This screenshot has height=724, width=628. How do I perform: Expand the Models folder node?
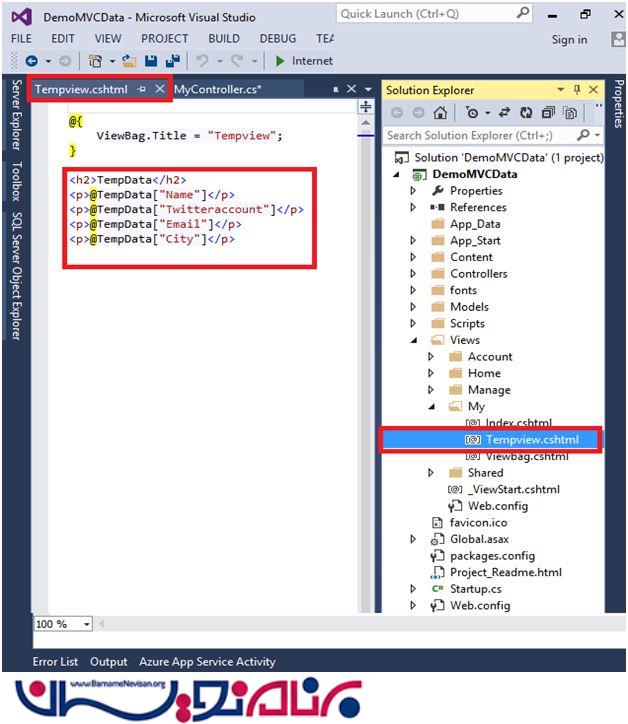(x=414, y=307)
